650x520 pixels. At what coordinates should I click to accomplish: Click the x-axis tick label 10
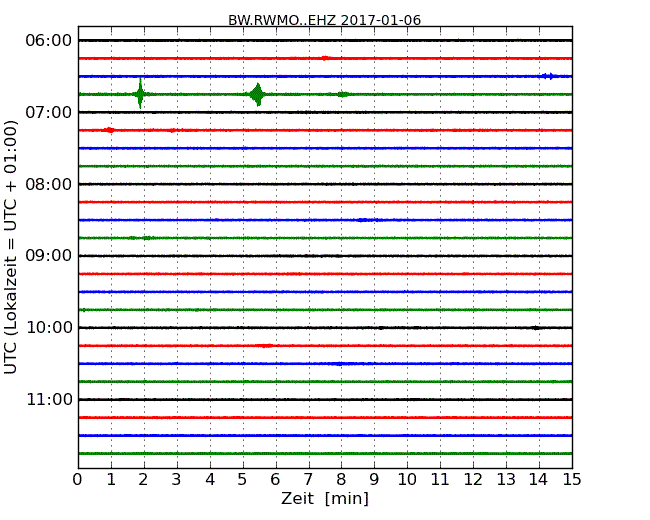point(407,479)
